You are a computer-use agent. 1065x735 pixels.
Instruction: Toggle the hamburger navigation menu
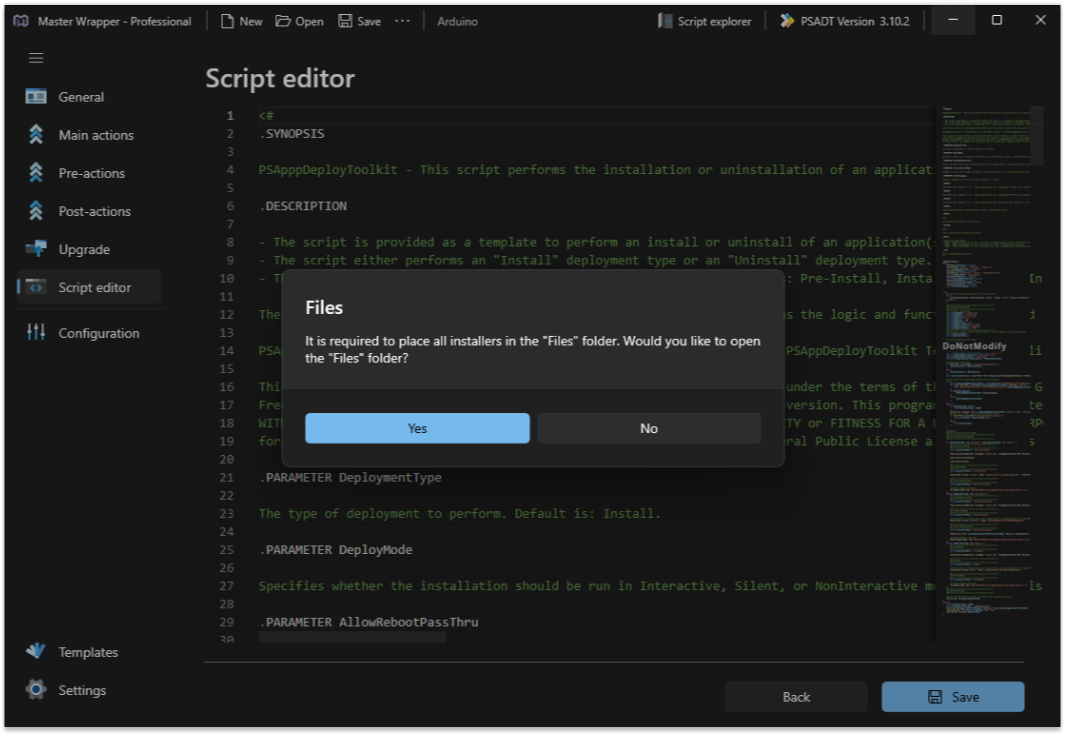point(36,58)
